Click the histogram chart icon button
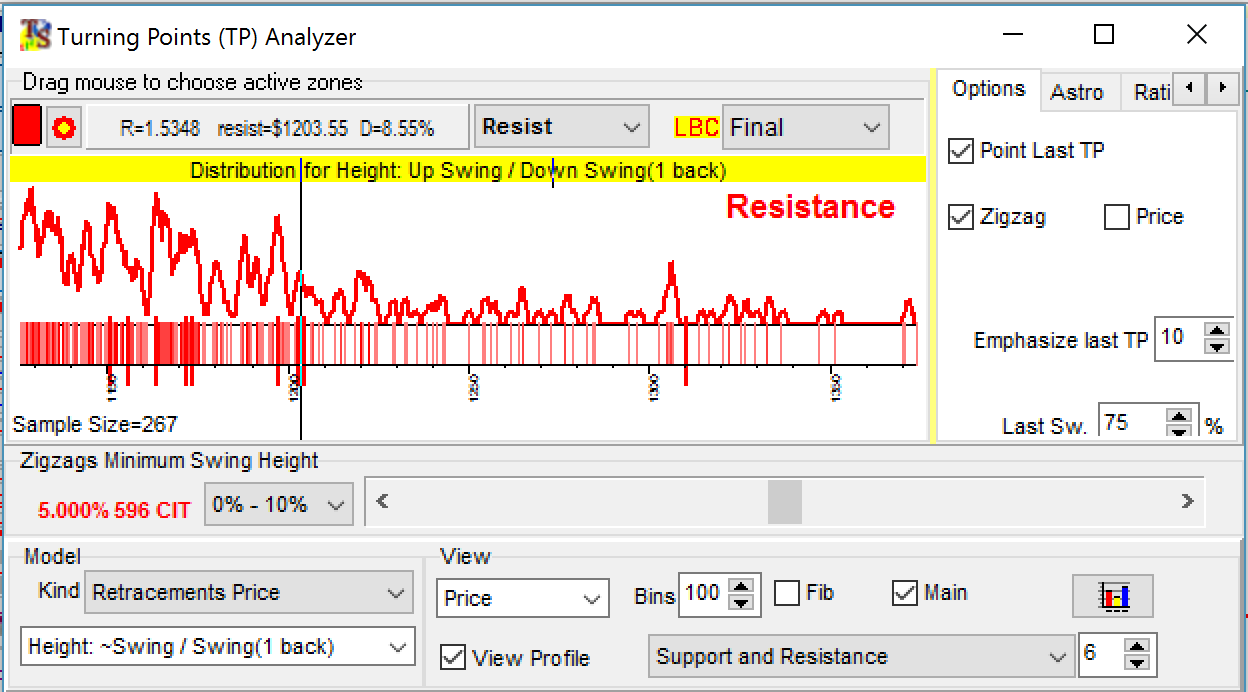The width and height of the screenshot is (1248, 692). pos(1113,596)
